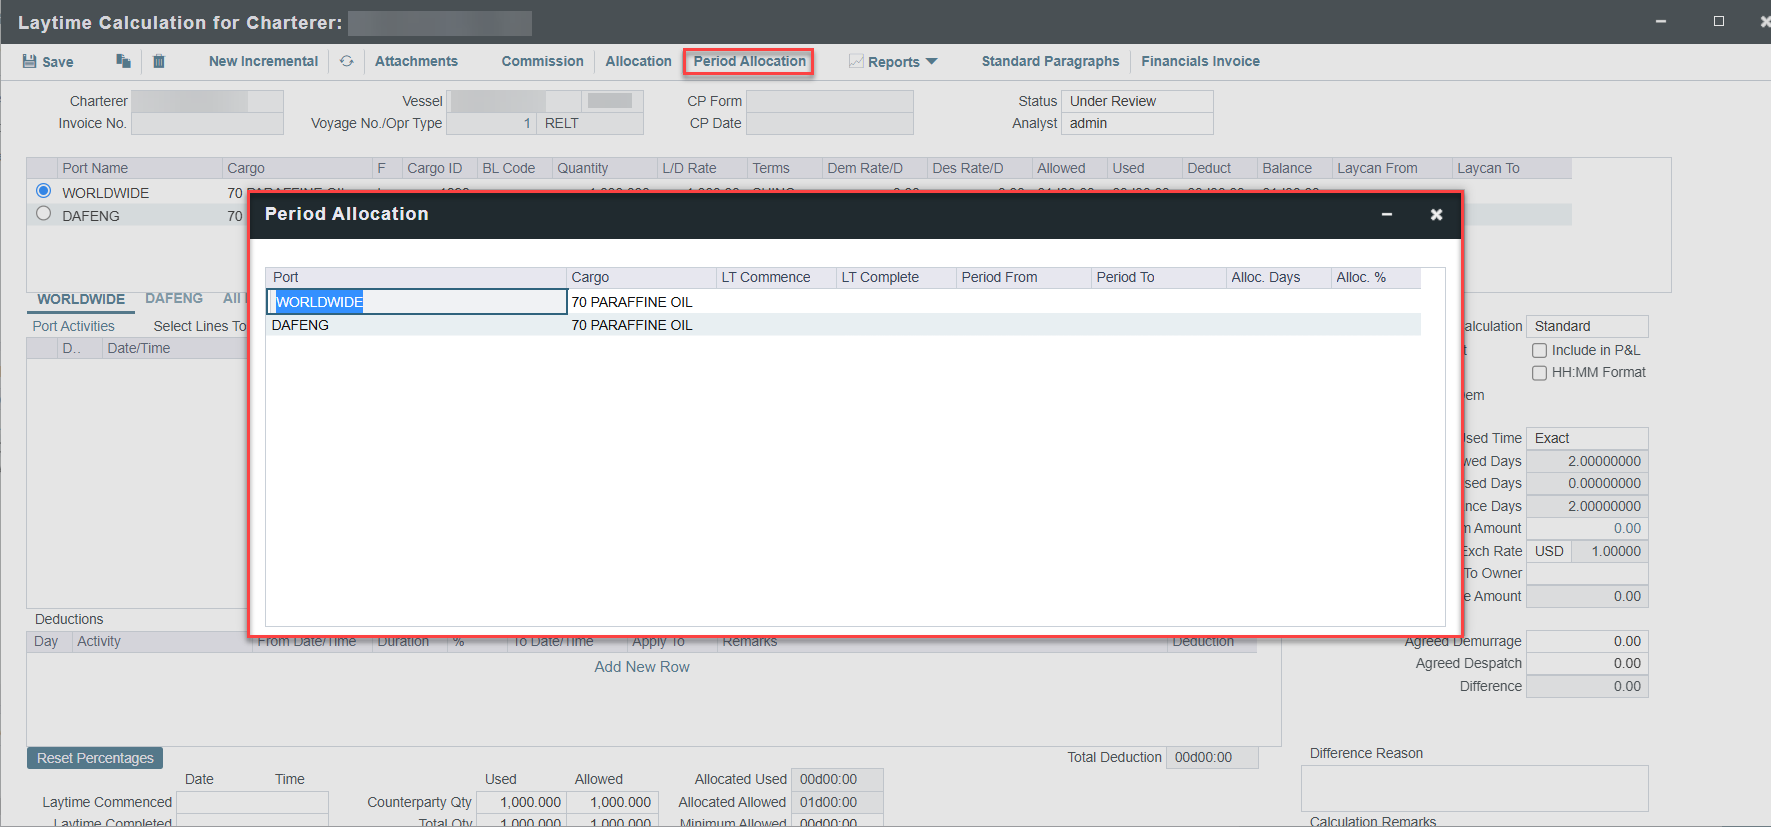Image resolution: width=1771 pixels, height=827 pixels.
Task: Click the refresh icon in toolbar
Action: click(x=346, y=61)
